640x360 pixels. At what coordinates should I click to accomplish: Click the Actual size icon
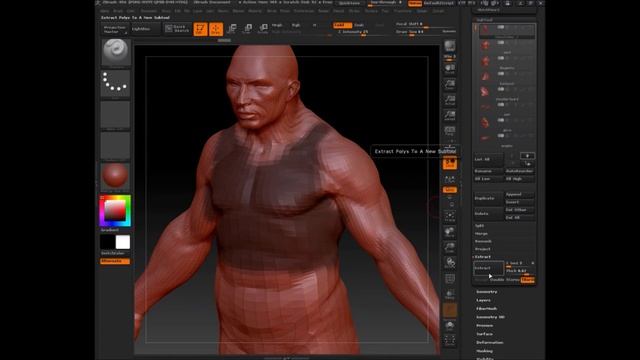pyautogui.click(x=449, y=100)
